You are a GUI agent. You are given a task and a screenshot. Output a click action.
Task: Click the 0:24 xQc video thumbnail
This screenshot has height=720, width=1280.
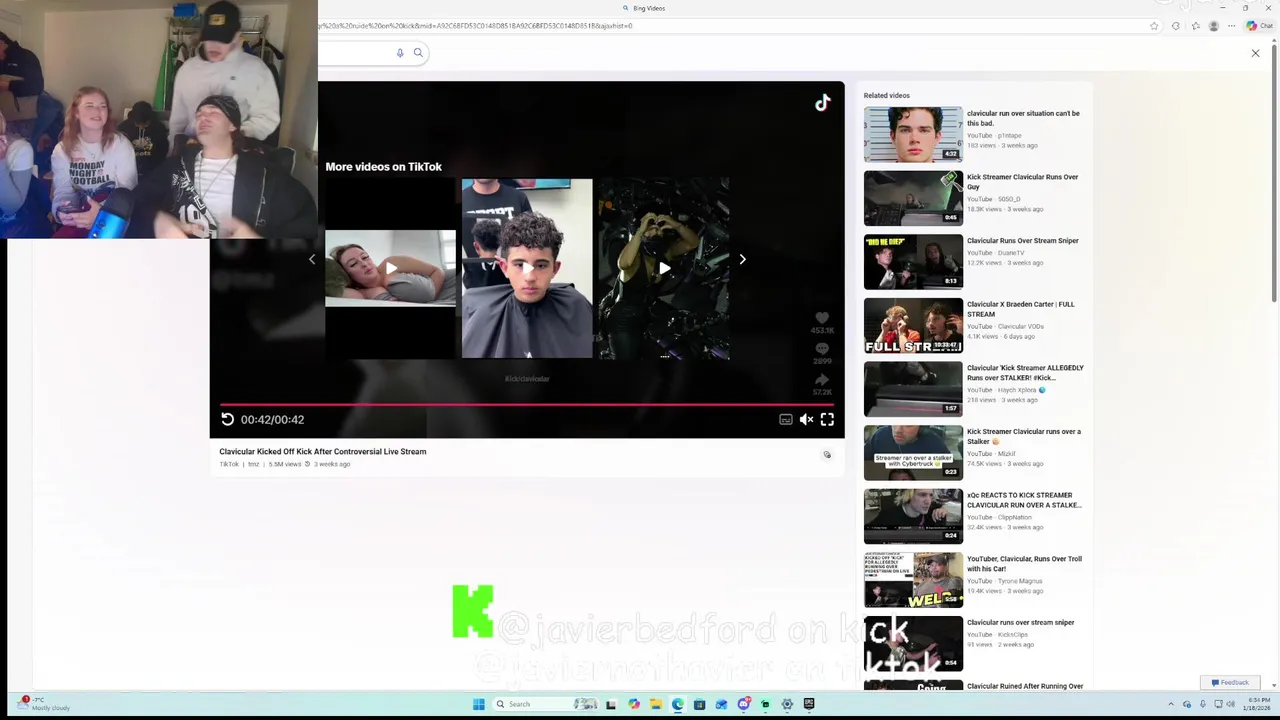tap(913, 517)
